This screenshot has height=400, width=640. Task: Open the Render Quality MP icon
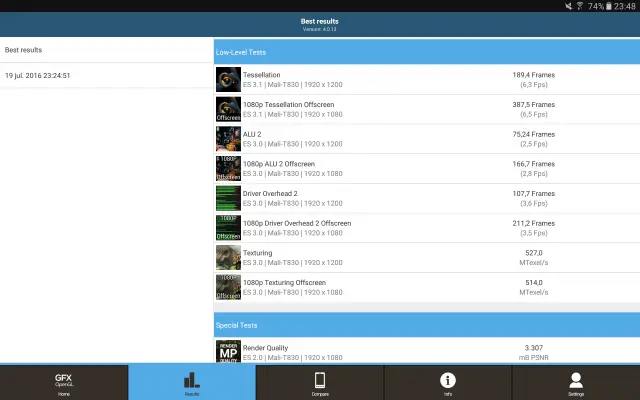[x=228, y=352]
